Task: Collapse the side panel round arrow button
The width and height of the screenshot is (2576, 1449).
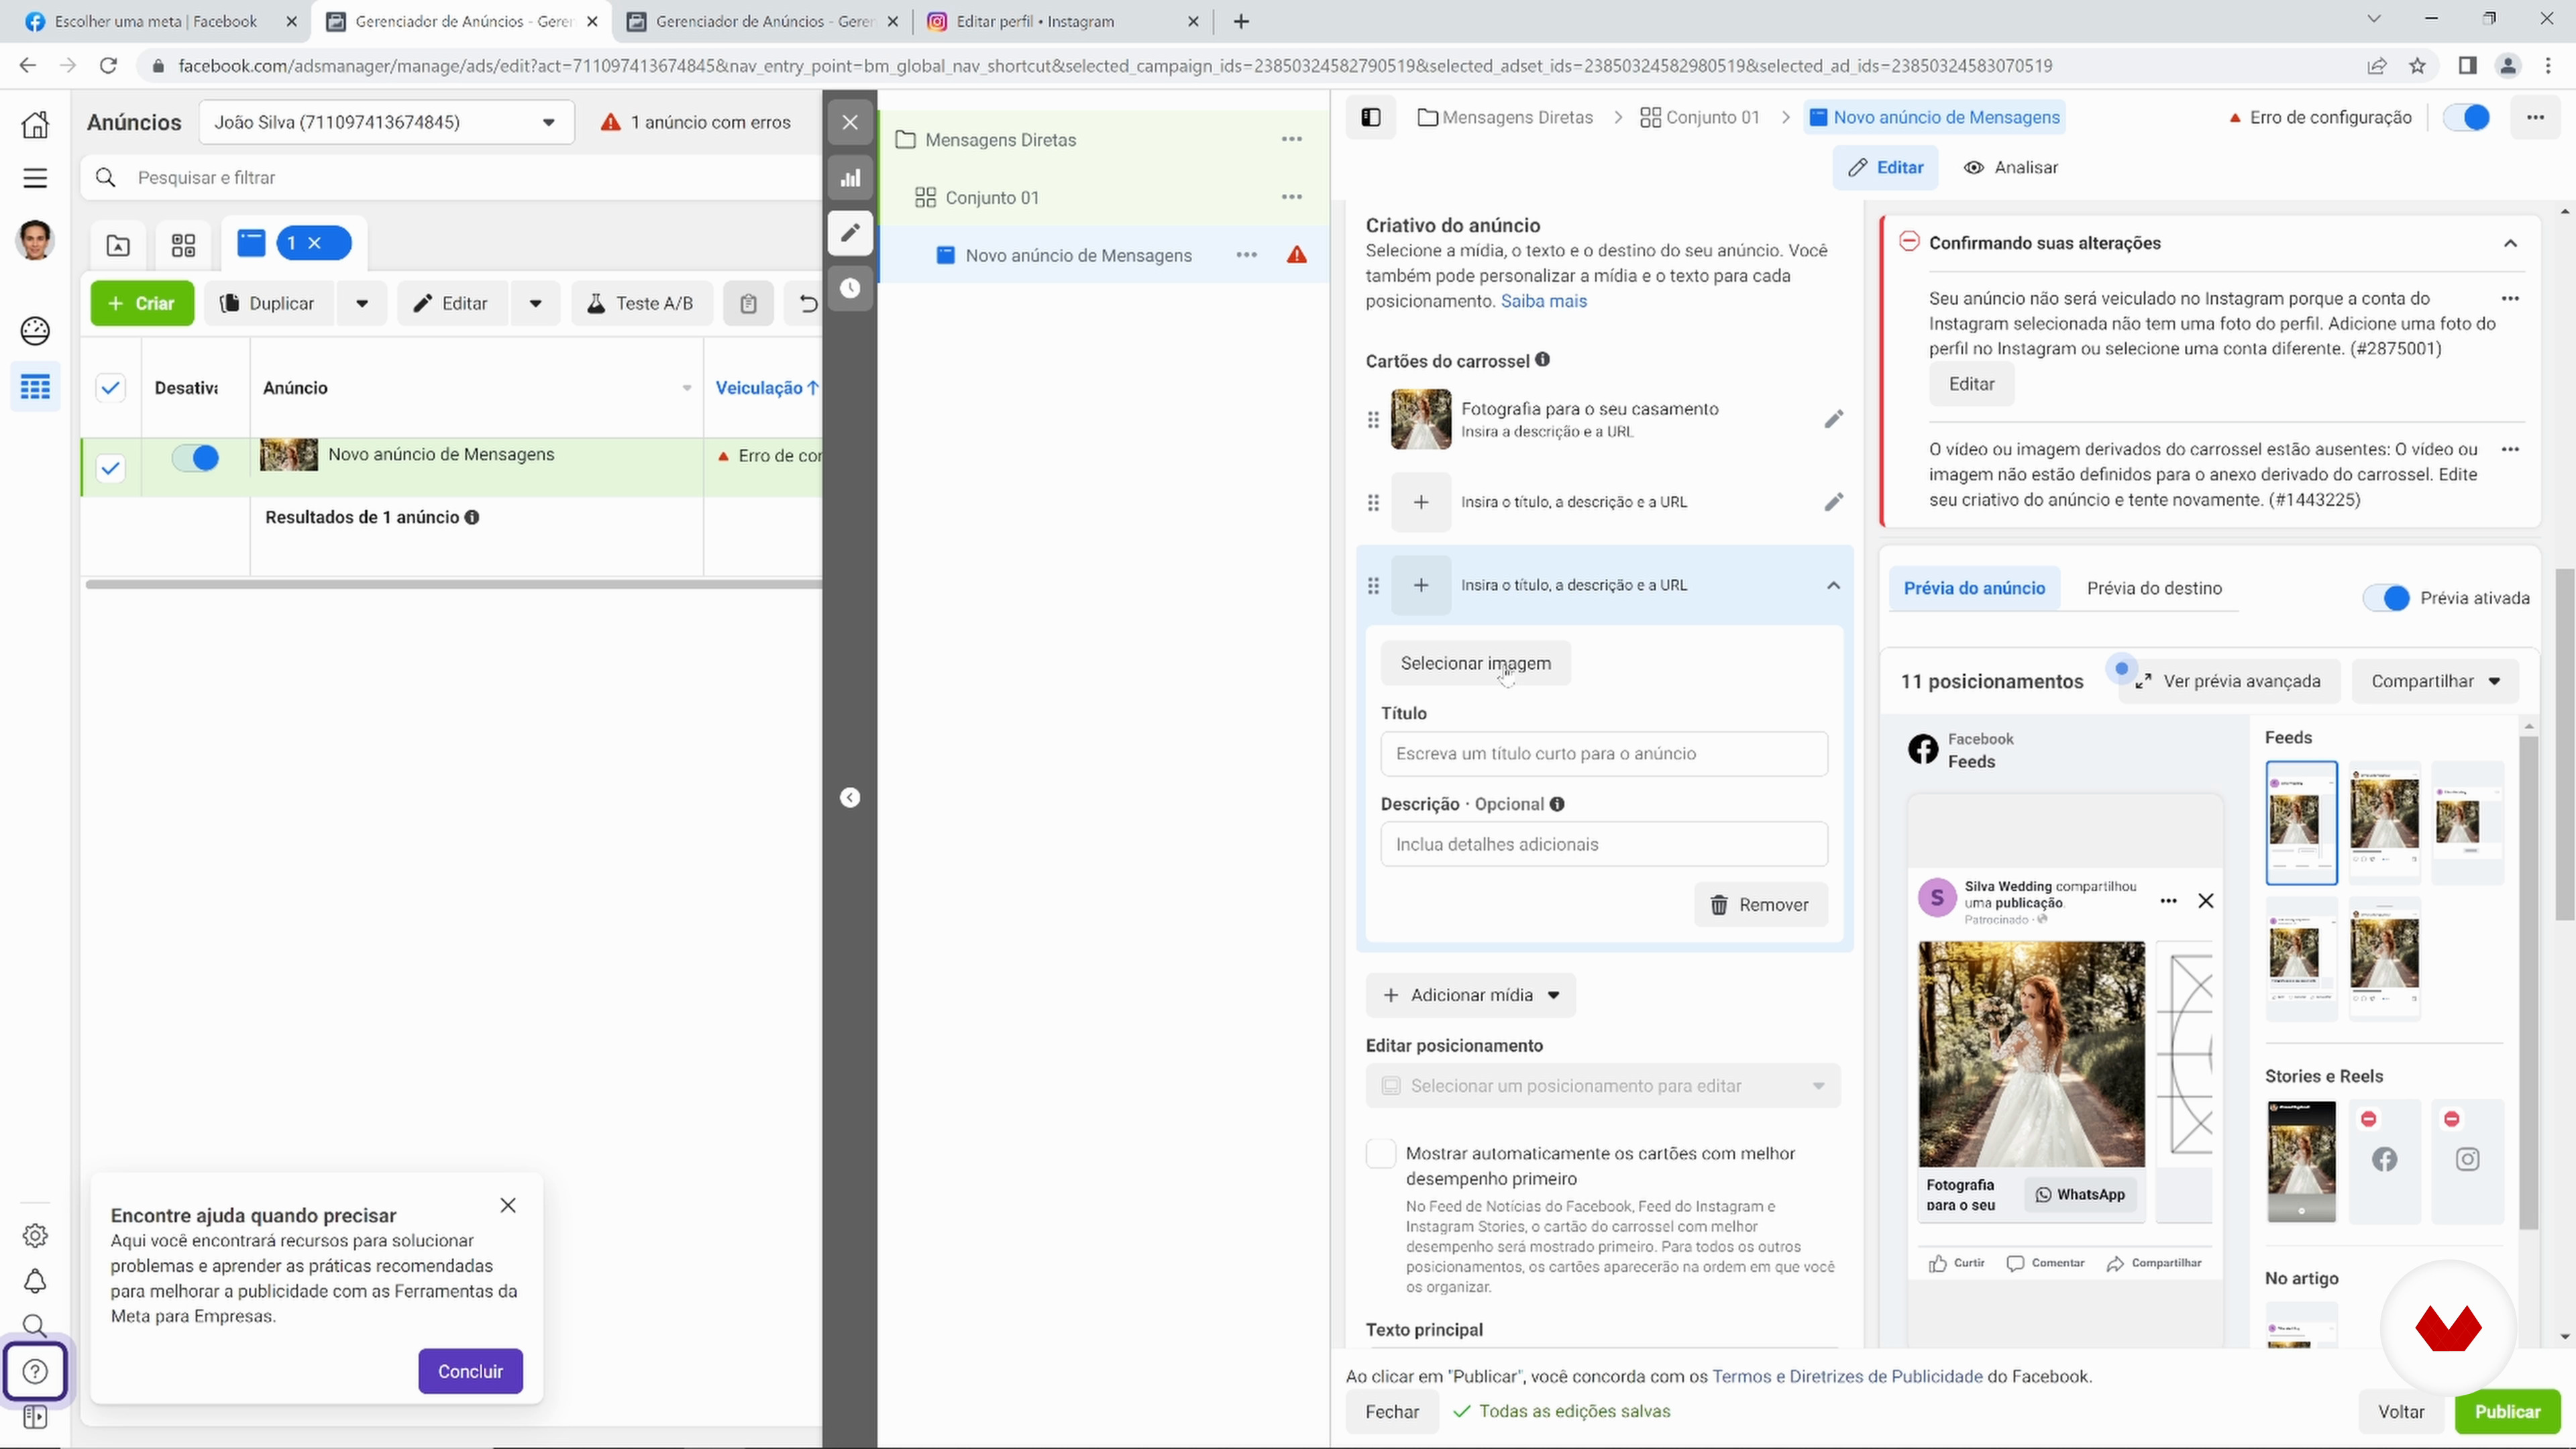Action: (x=850, y=798)
